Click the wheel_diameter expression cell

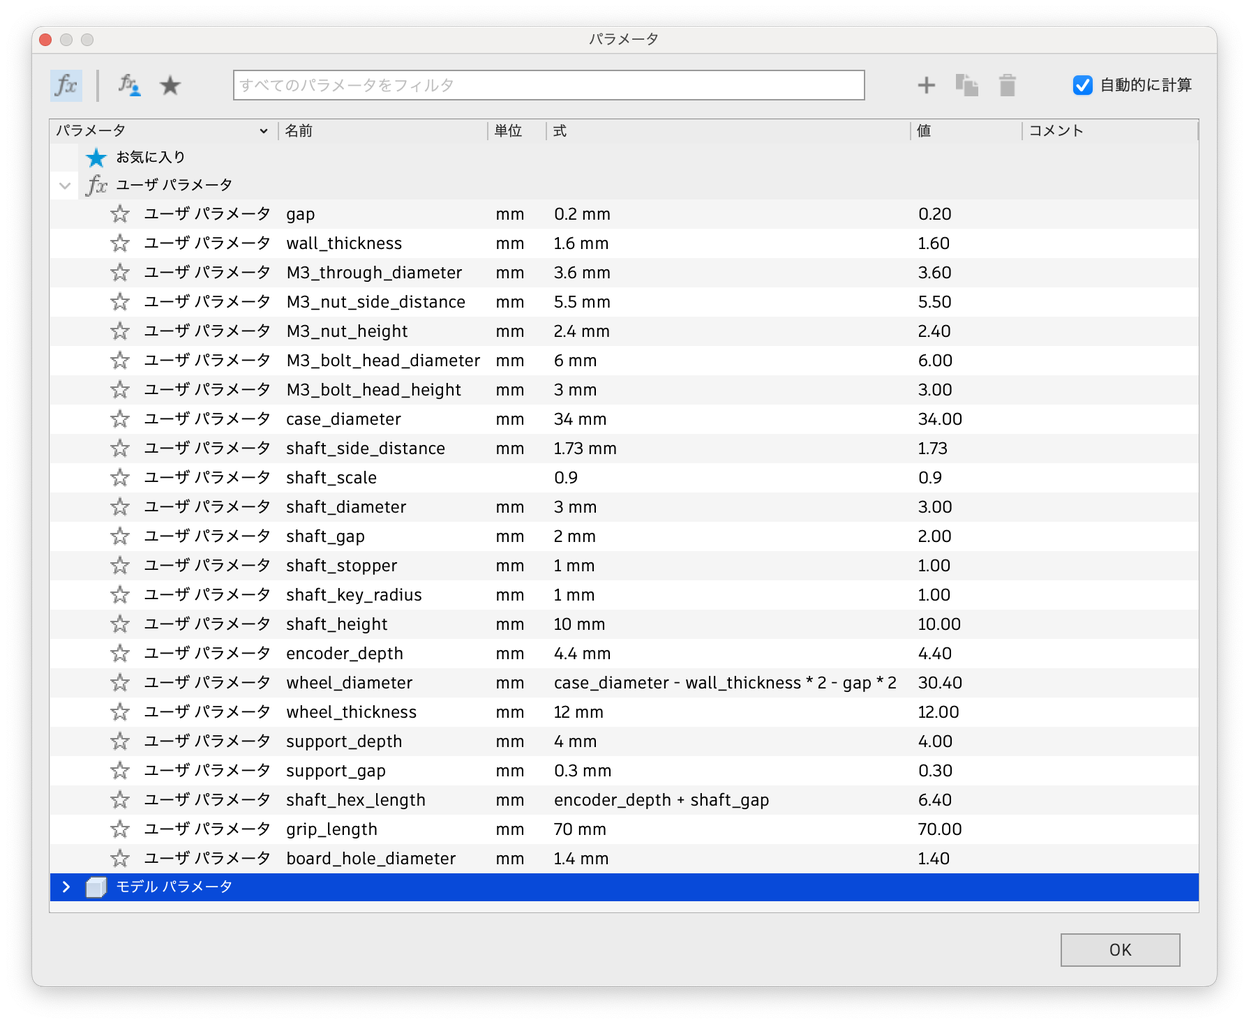pos(725,682)
